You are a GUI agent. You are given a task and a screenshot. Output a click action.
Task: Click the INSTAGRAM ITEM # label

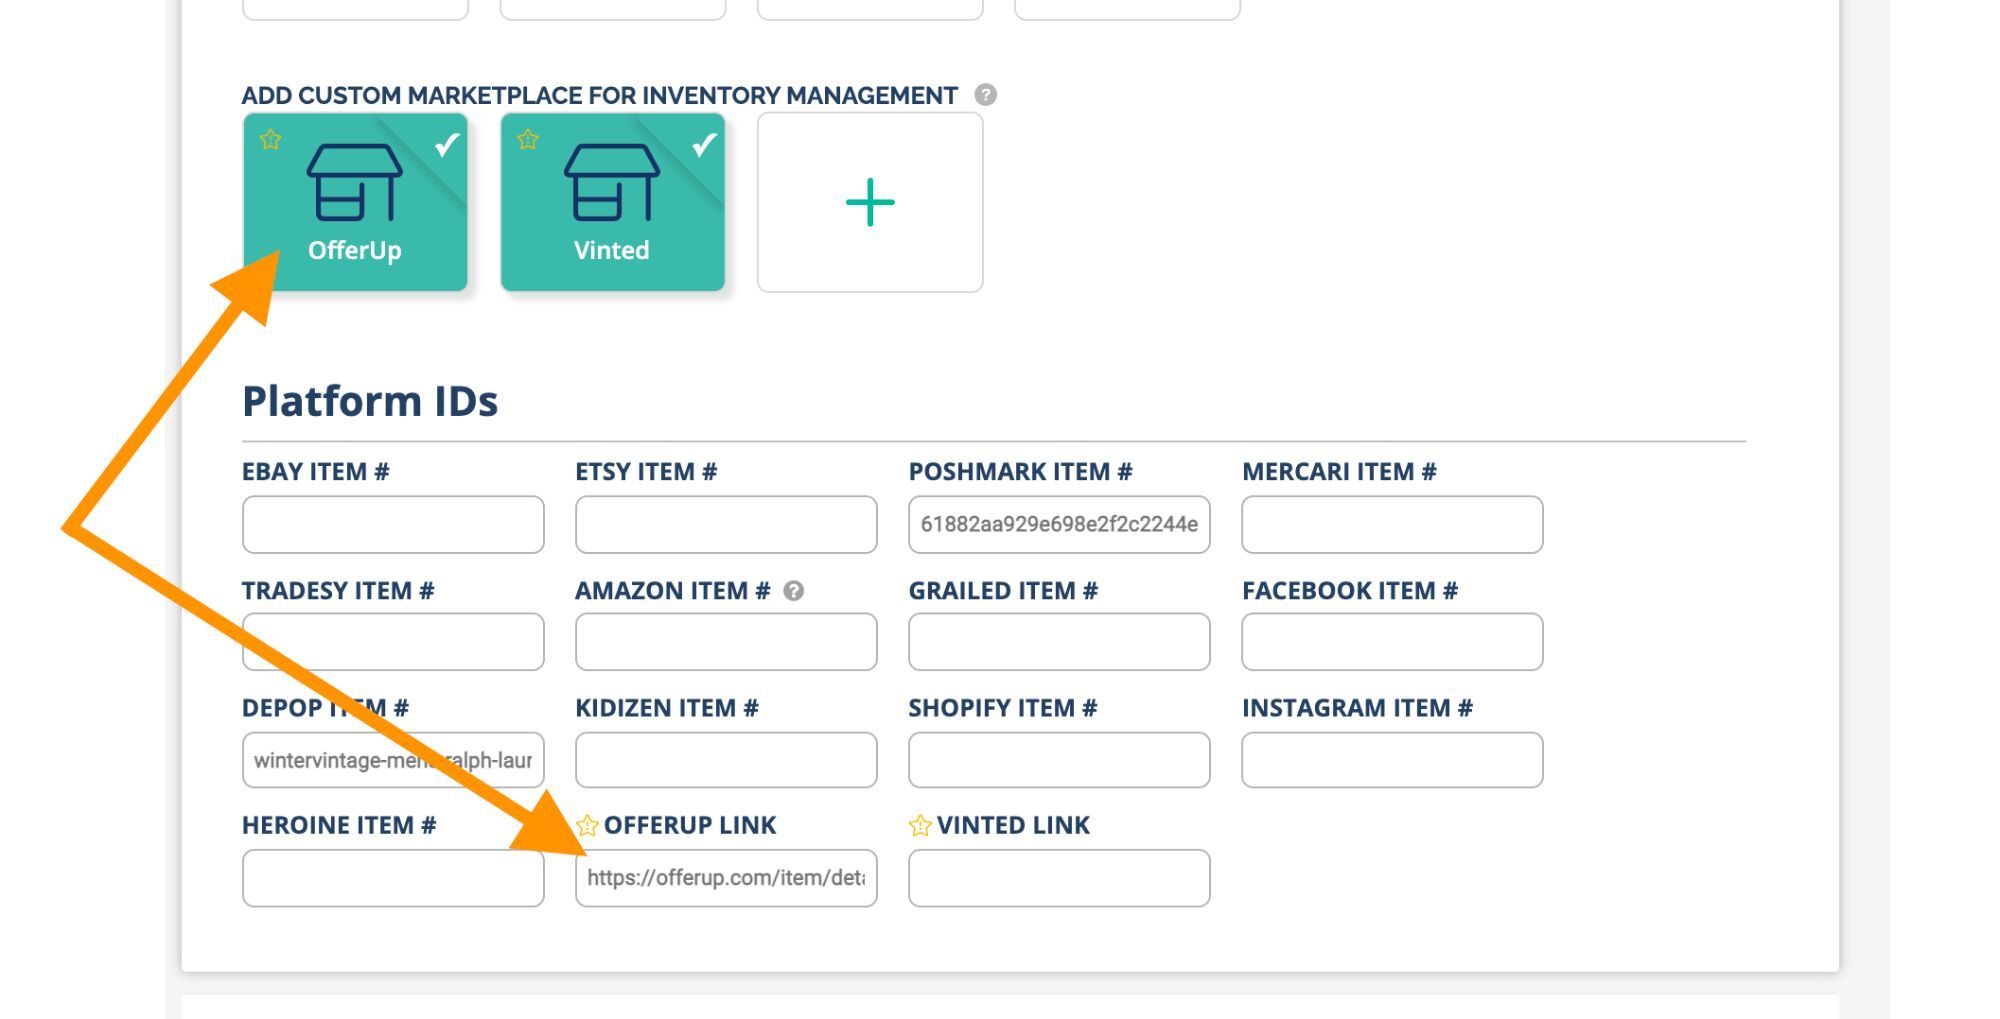click(x=1357, y=708)
